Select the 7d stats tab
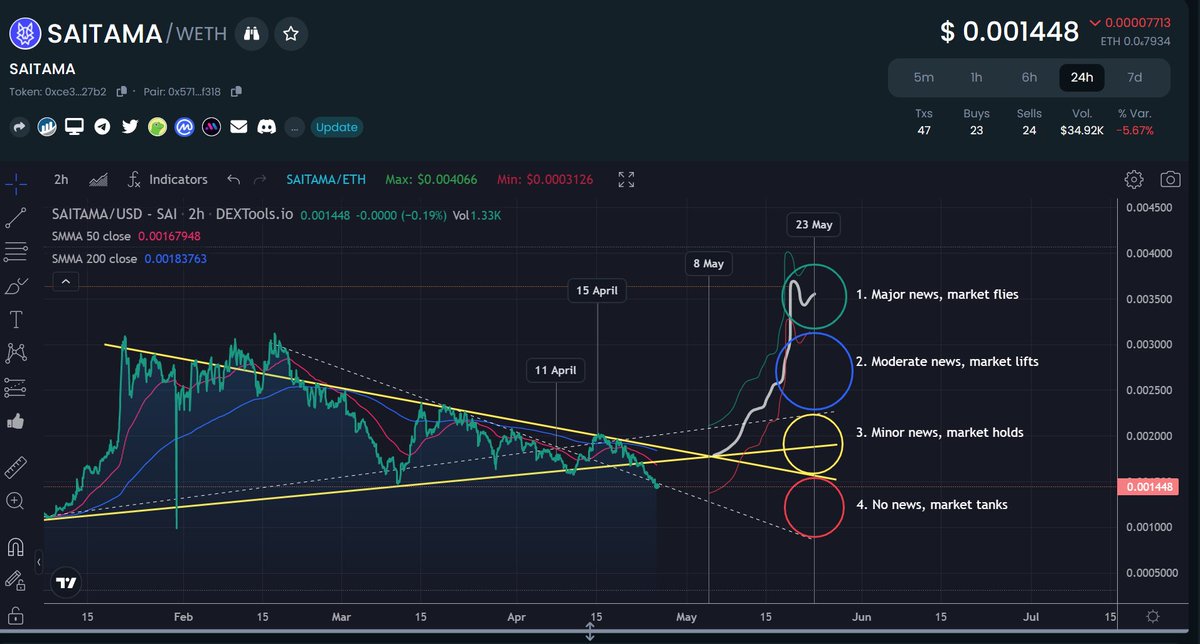Screen dimensions: 1200x644 (1135, 77)
